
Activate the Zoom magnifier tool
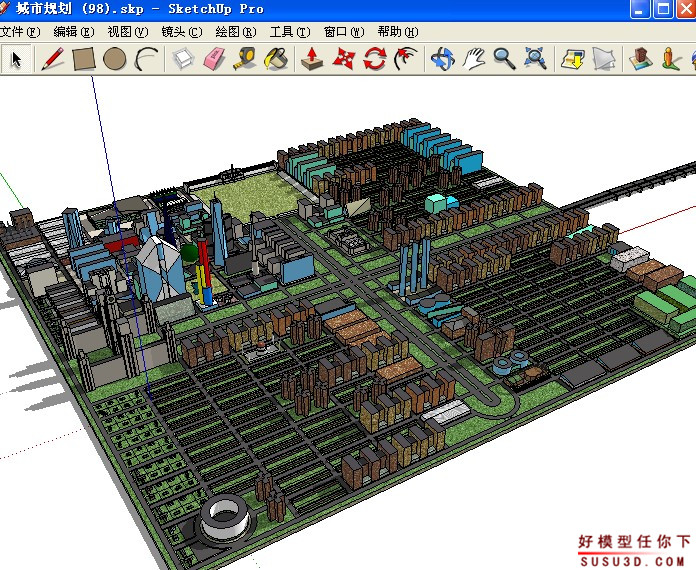(505, 59)
